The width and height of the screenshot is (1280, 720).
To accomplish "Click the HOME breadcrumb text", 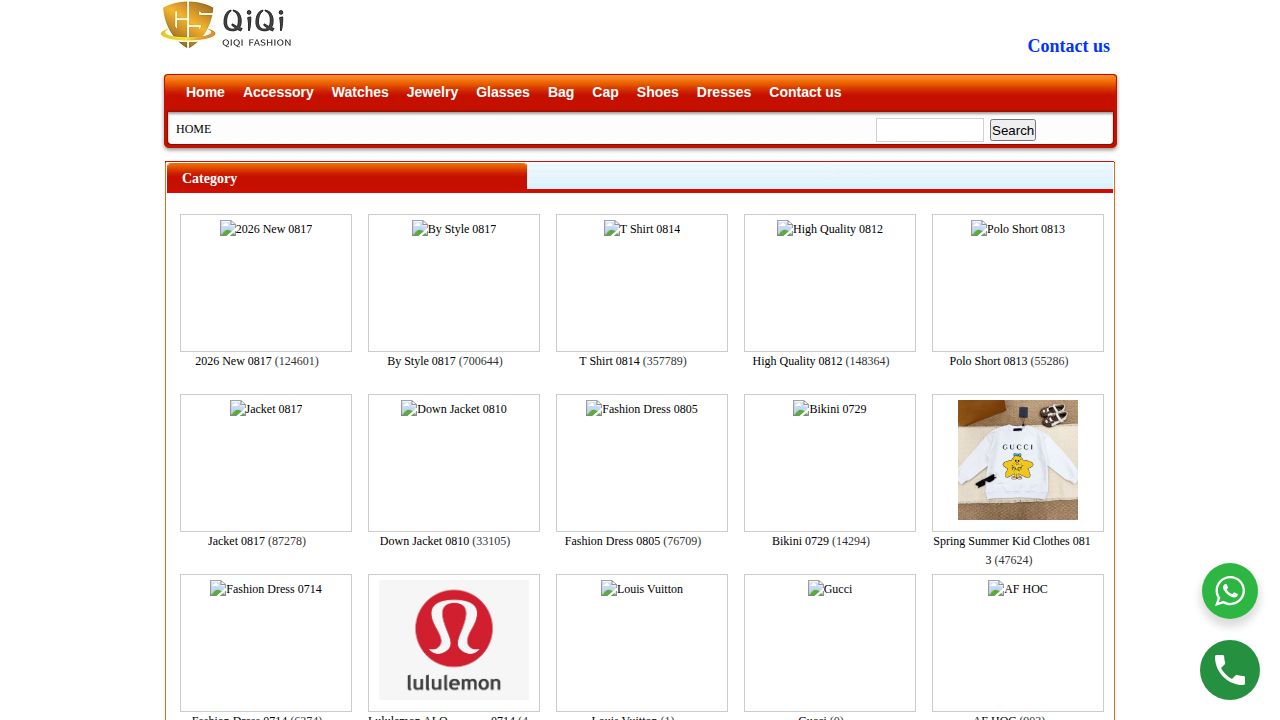I will coord(194,129).
